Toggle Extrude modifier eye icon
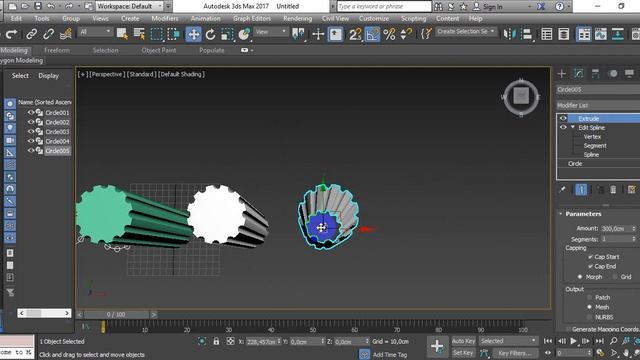Screen dimensions: 640x360 pos(563,118)
